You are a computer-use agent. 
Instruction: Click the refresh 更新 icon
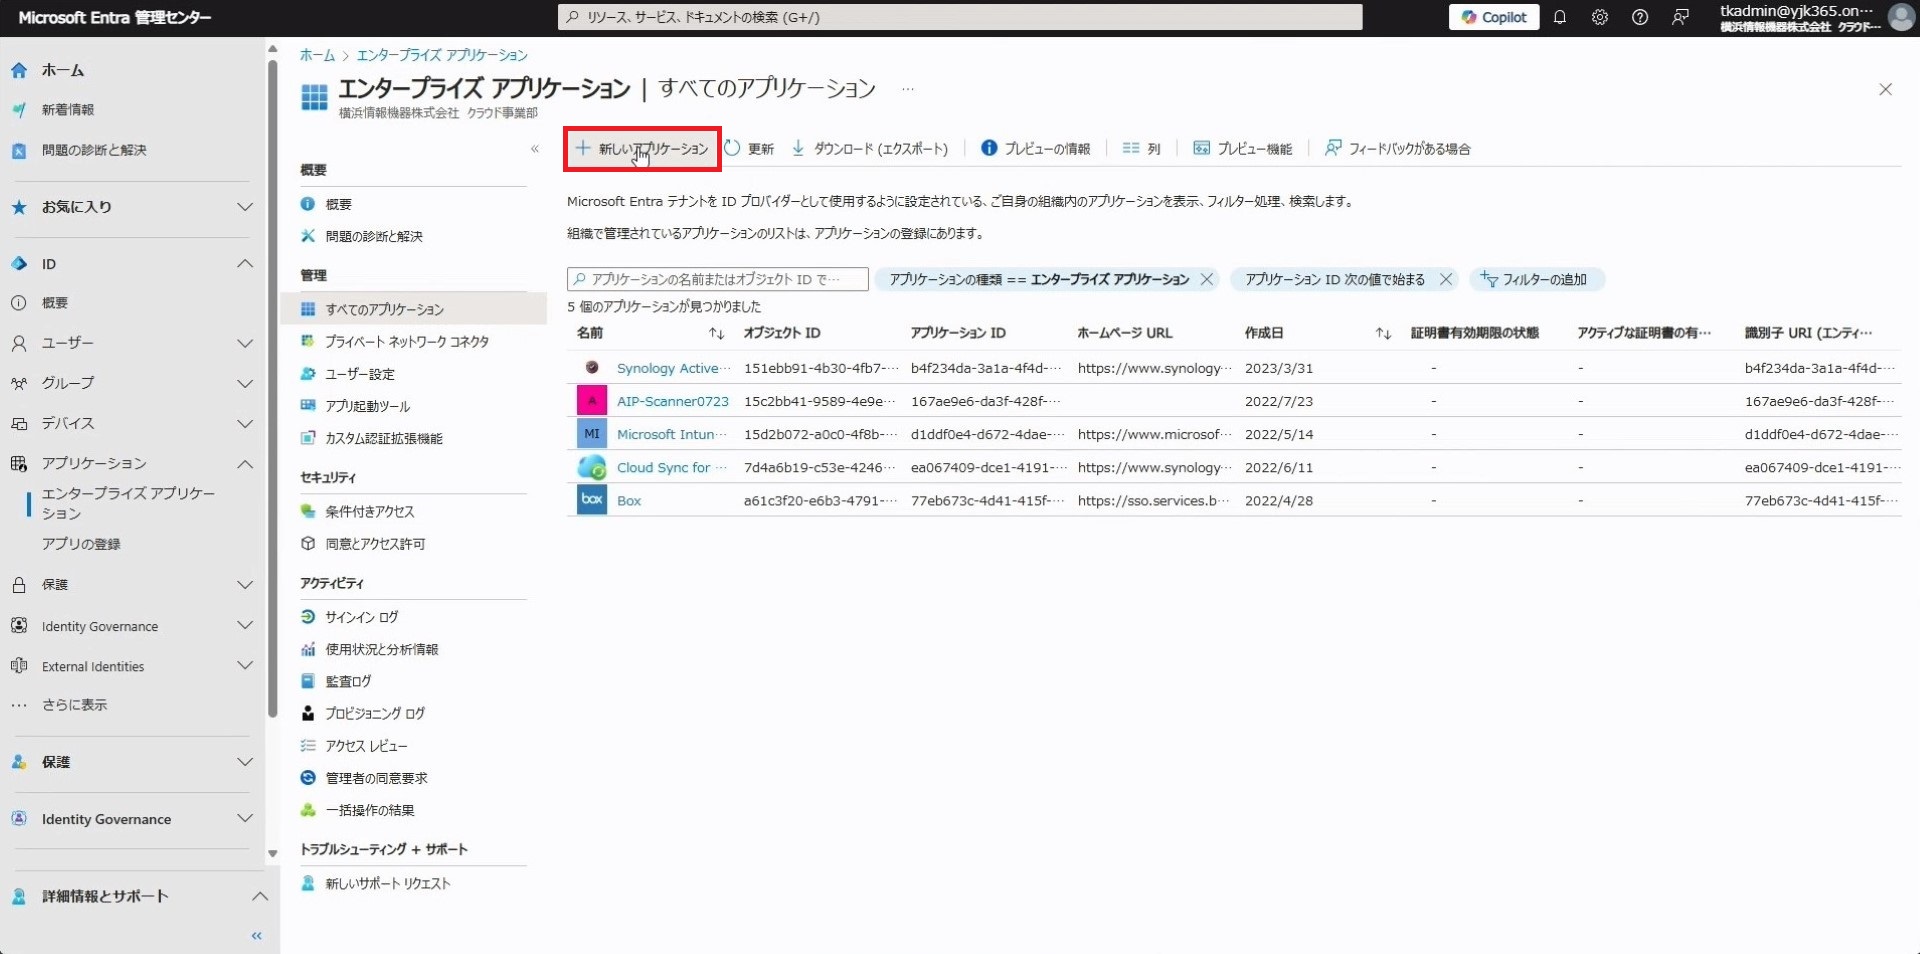pos(733,148)
